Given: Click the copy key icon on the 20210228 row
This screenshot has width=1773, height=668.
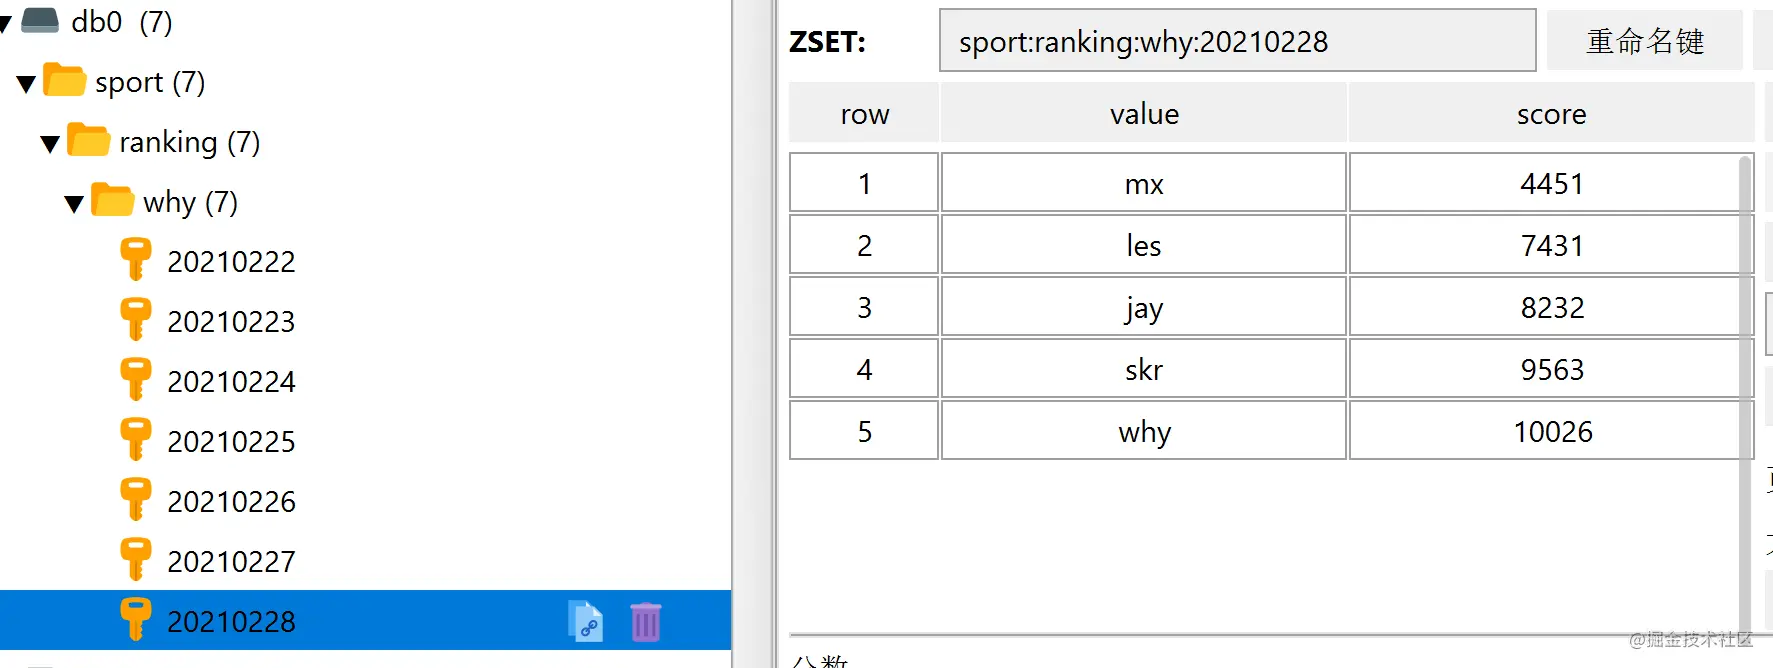Looking at the screenshot, I should (586, 621).
